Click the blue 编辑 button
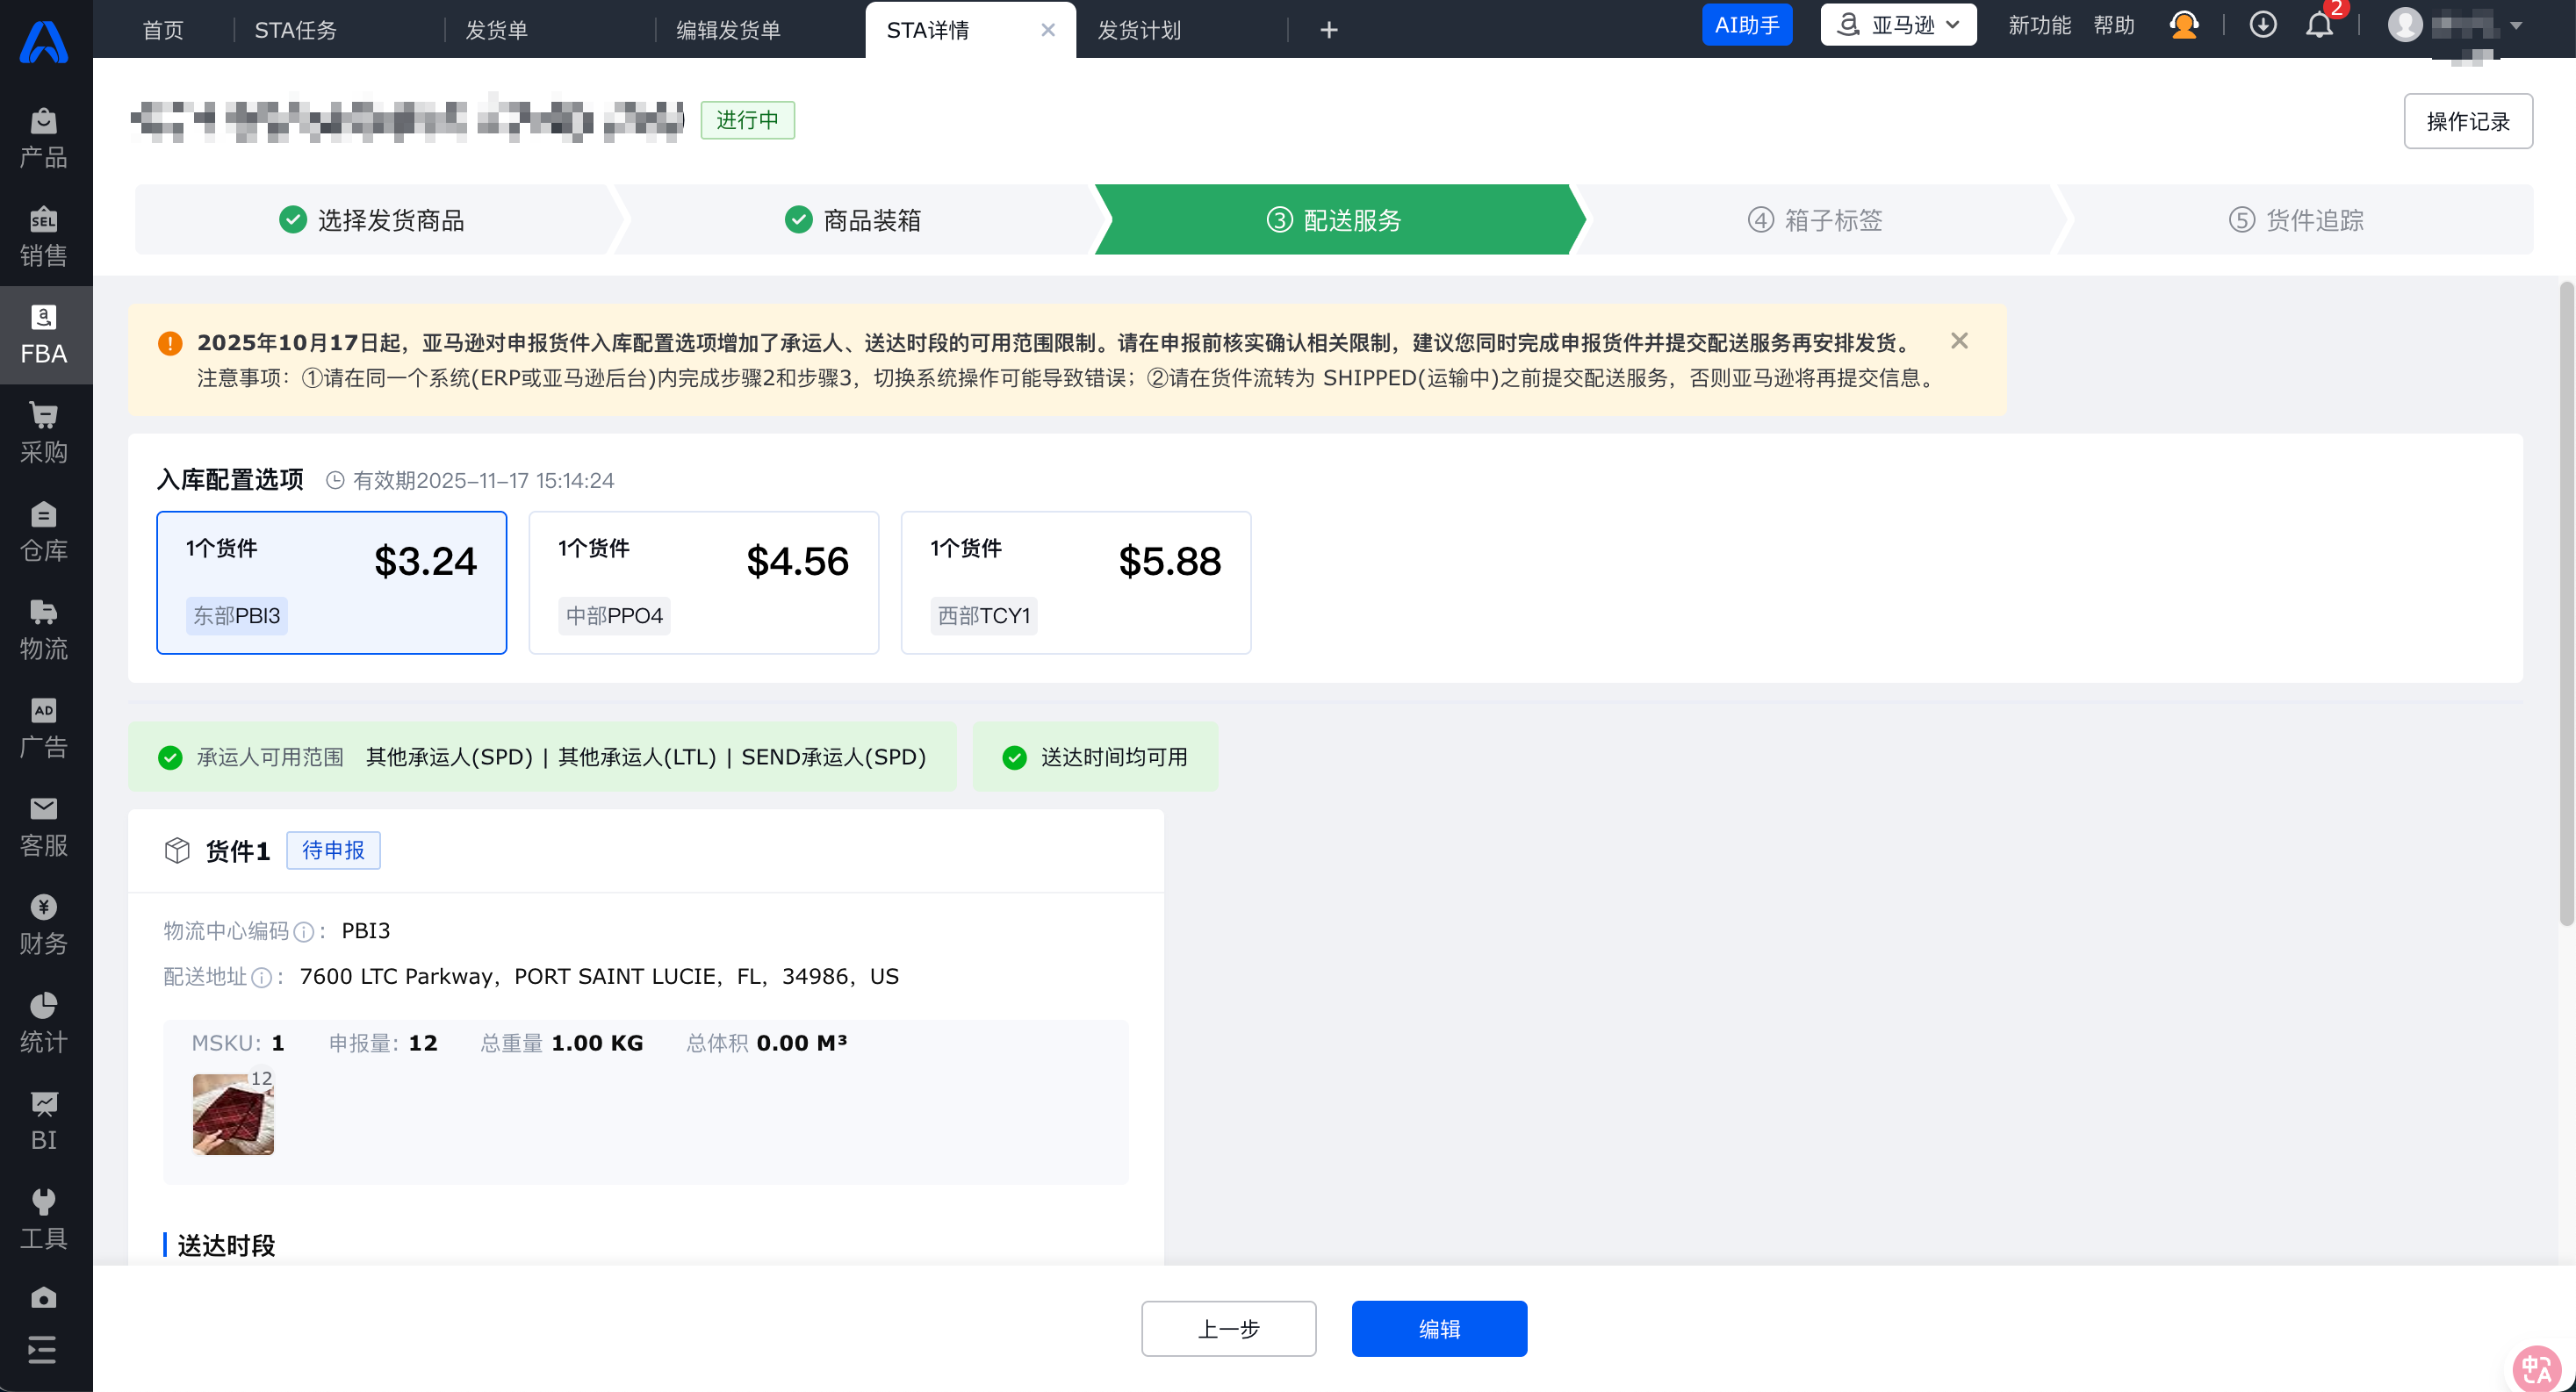 [x=1439, y=1329]
